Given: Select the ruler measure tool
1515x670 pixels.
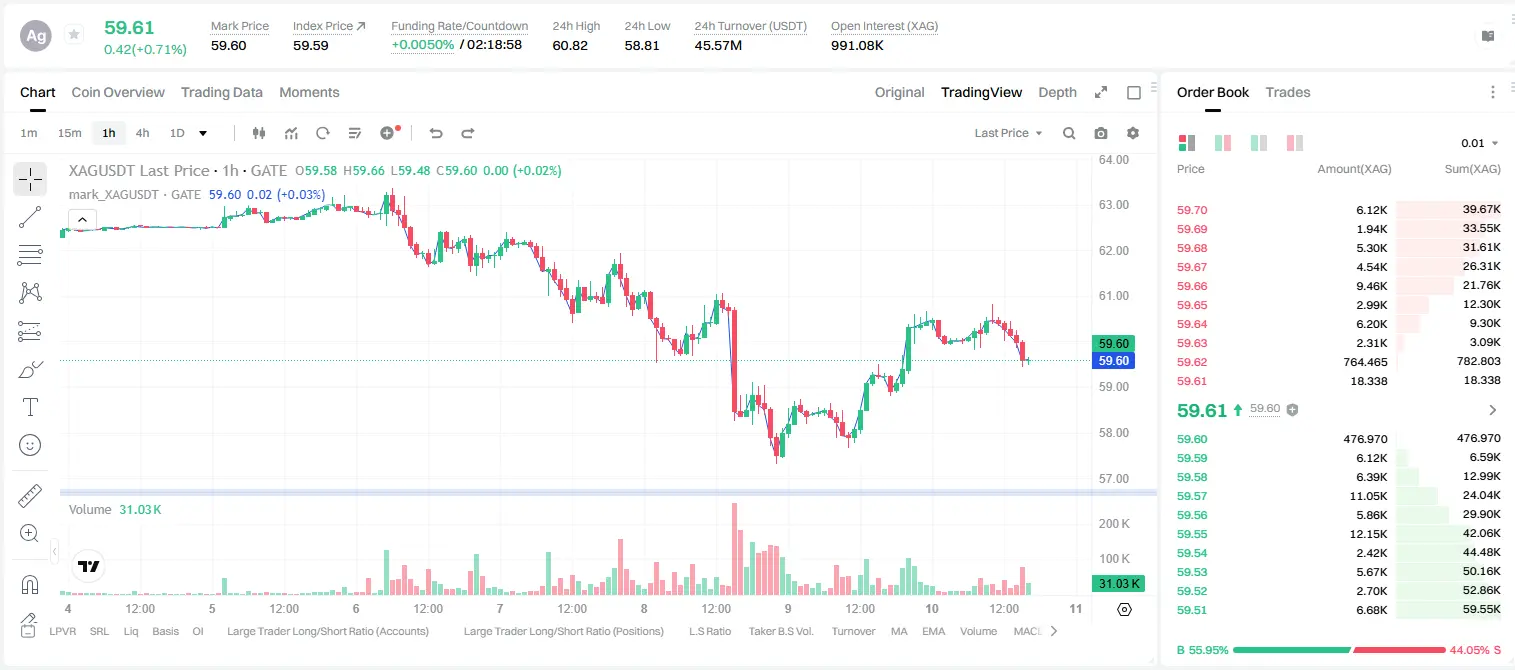Looking at the screenshot, I should [x=30, y=496].
